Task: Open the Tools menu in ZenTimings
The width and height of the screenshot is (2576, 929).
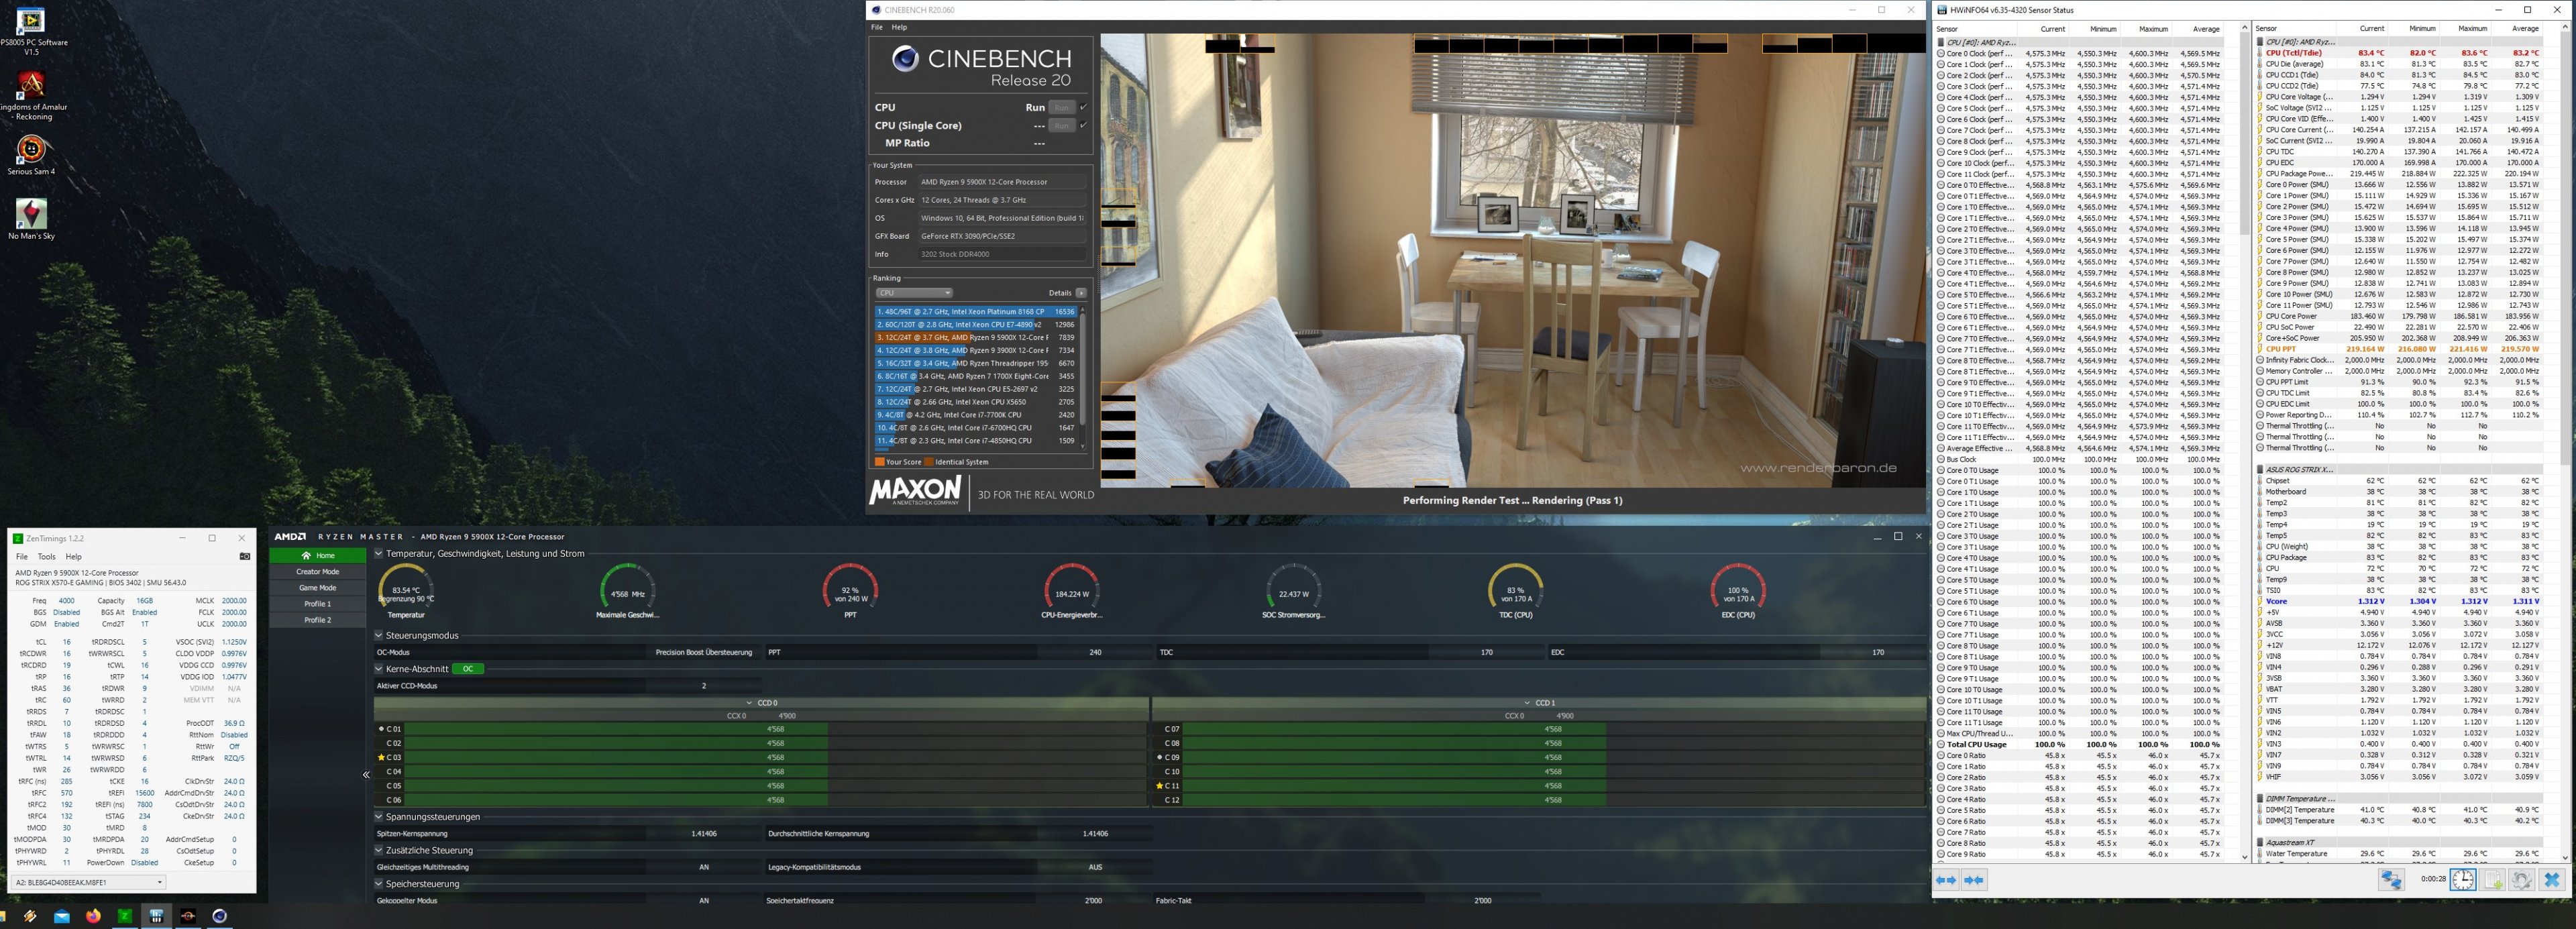Action: click(46, 556)
